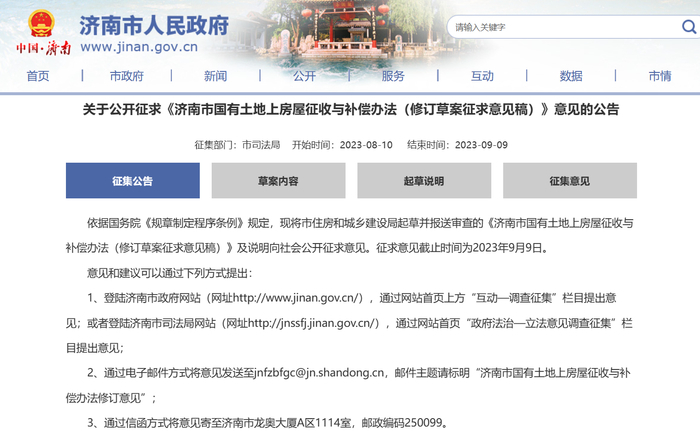Open the 市情 navigation item
The height and width of the screenshot is (431, 700).
tap(660, 76)
